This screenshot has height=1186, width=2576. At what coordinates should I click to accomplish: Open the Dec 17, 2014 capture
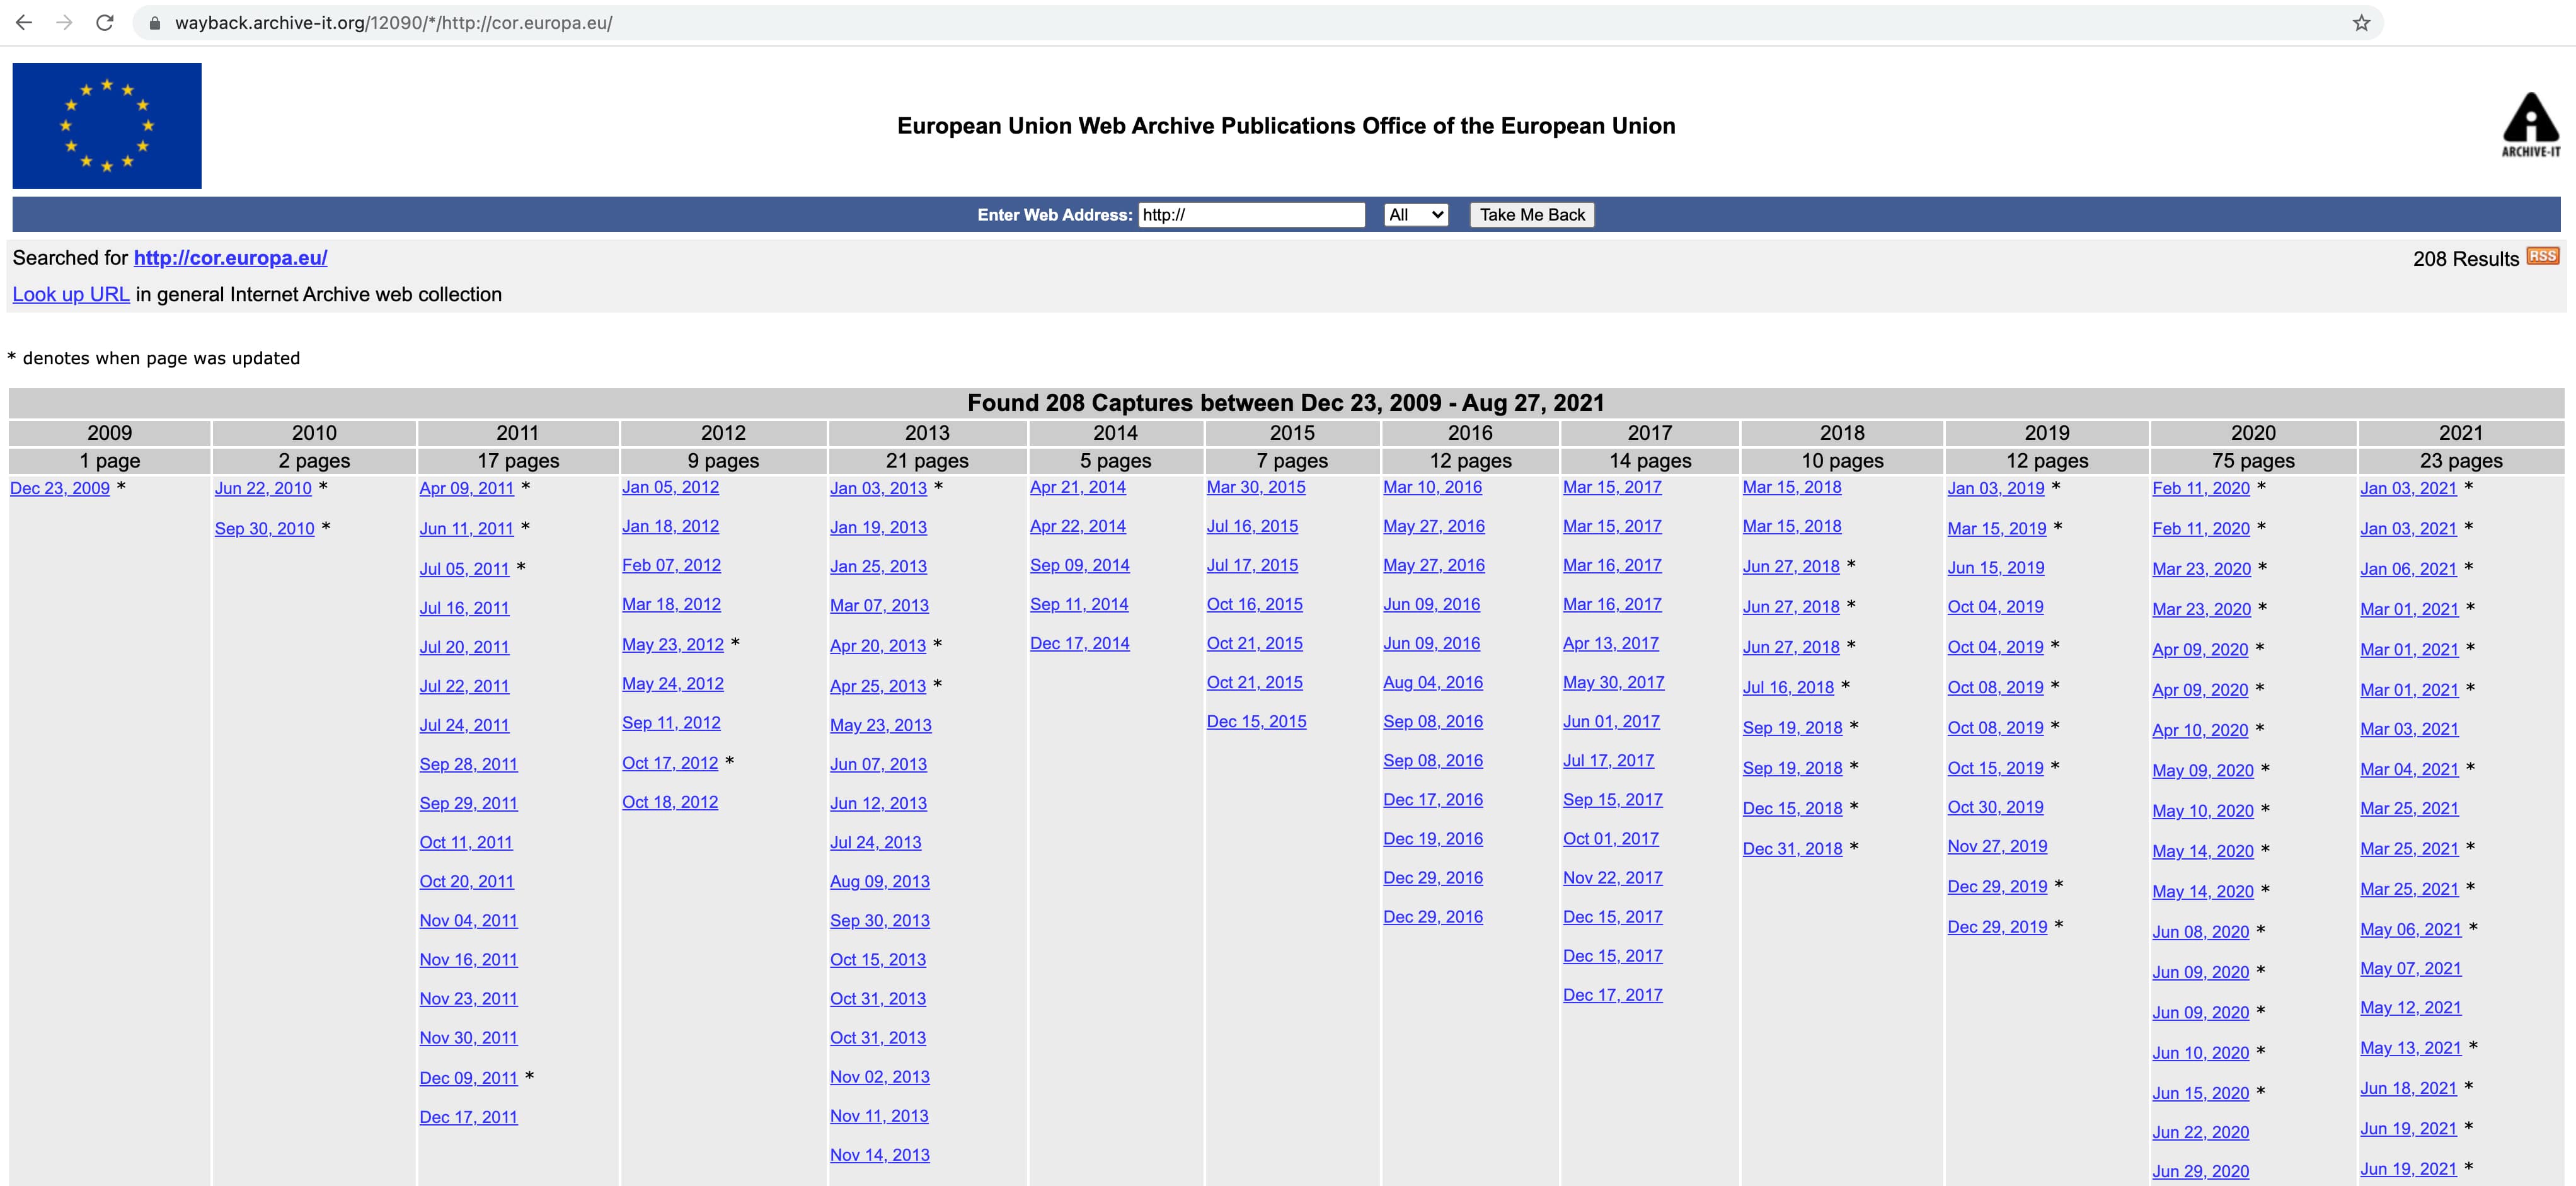pyautogui.click(x=1079, y=643)
